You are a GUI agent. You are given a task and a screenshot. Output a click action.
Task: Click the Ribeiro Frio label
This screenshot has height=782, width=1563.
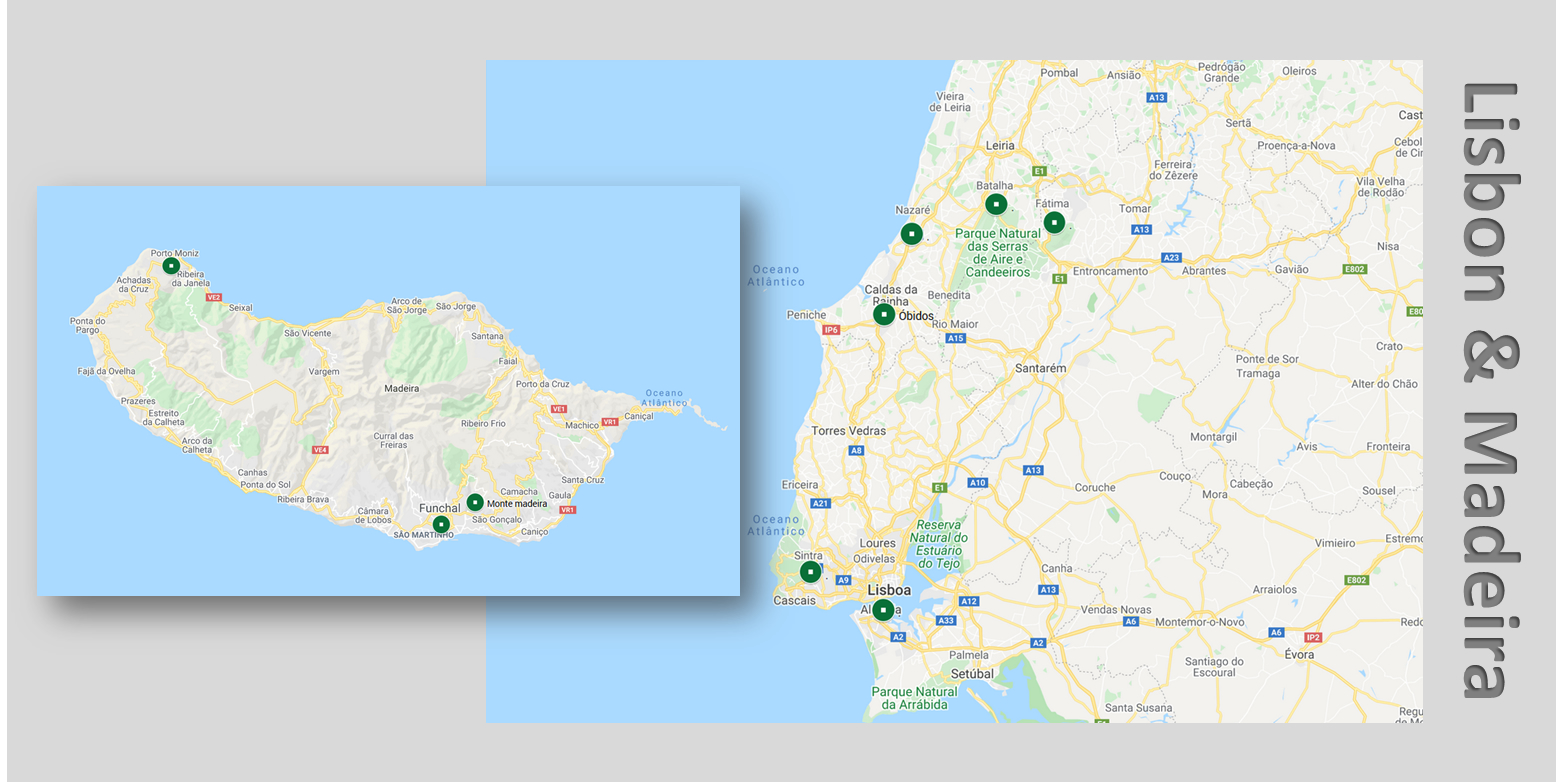point(484,424)
